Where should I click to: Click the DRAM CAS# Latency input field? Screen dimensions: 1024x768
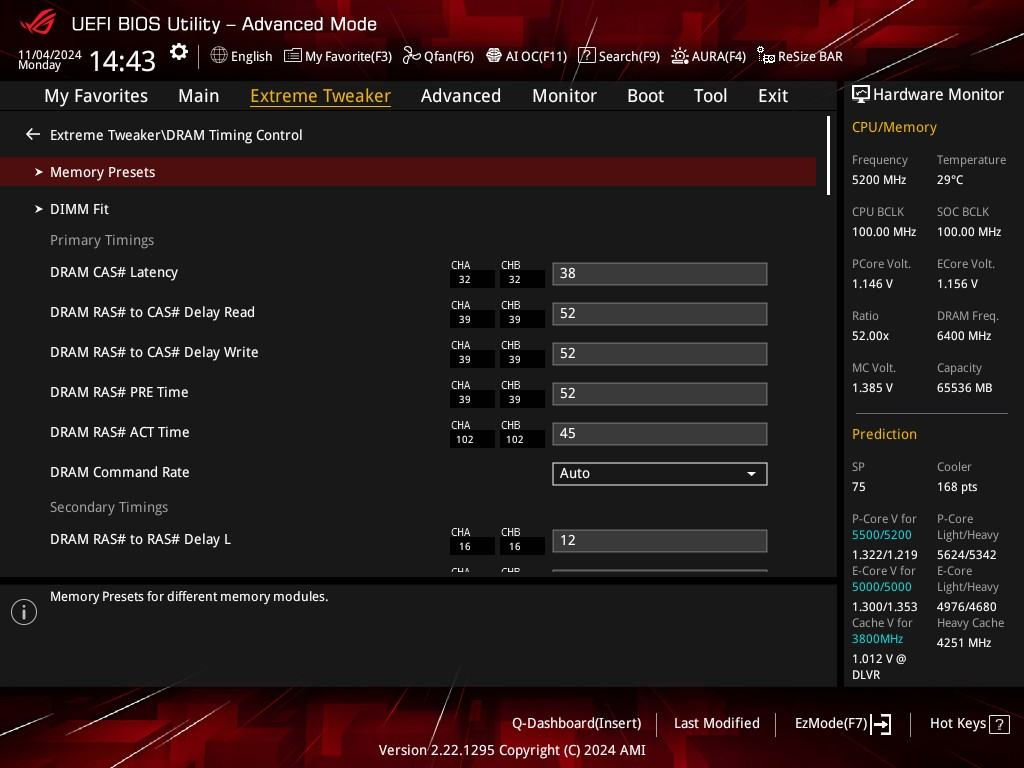pos(660,274)
